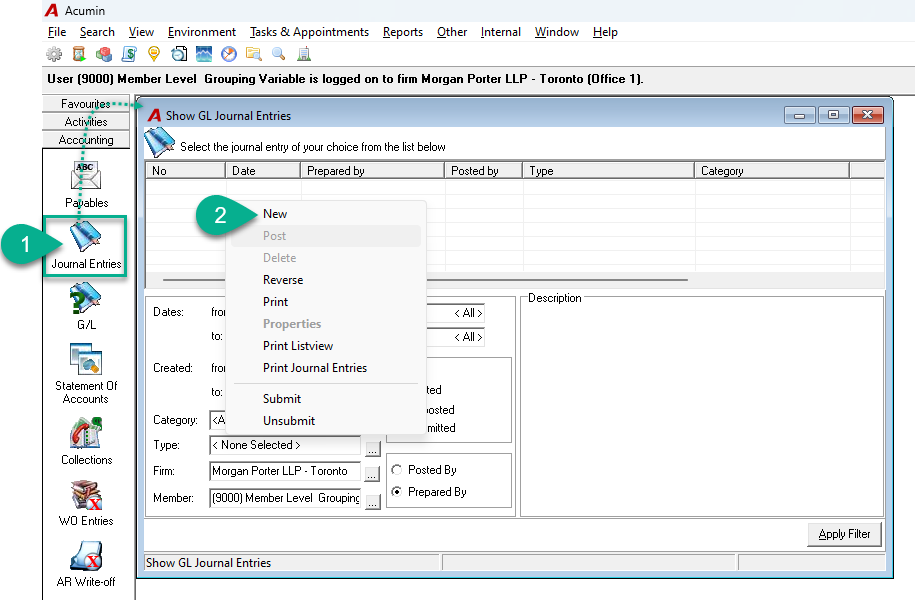
Task: Click the yellow map-pin toolbar icon
Action: click(153, 54)
